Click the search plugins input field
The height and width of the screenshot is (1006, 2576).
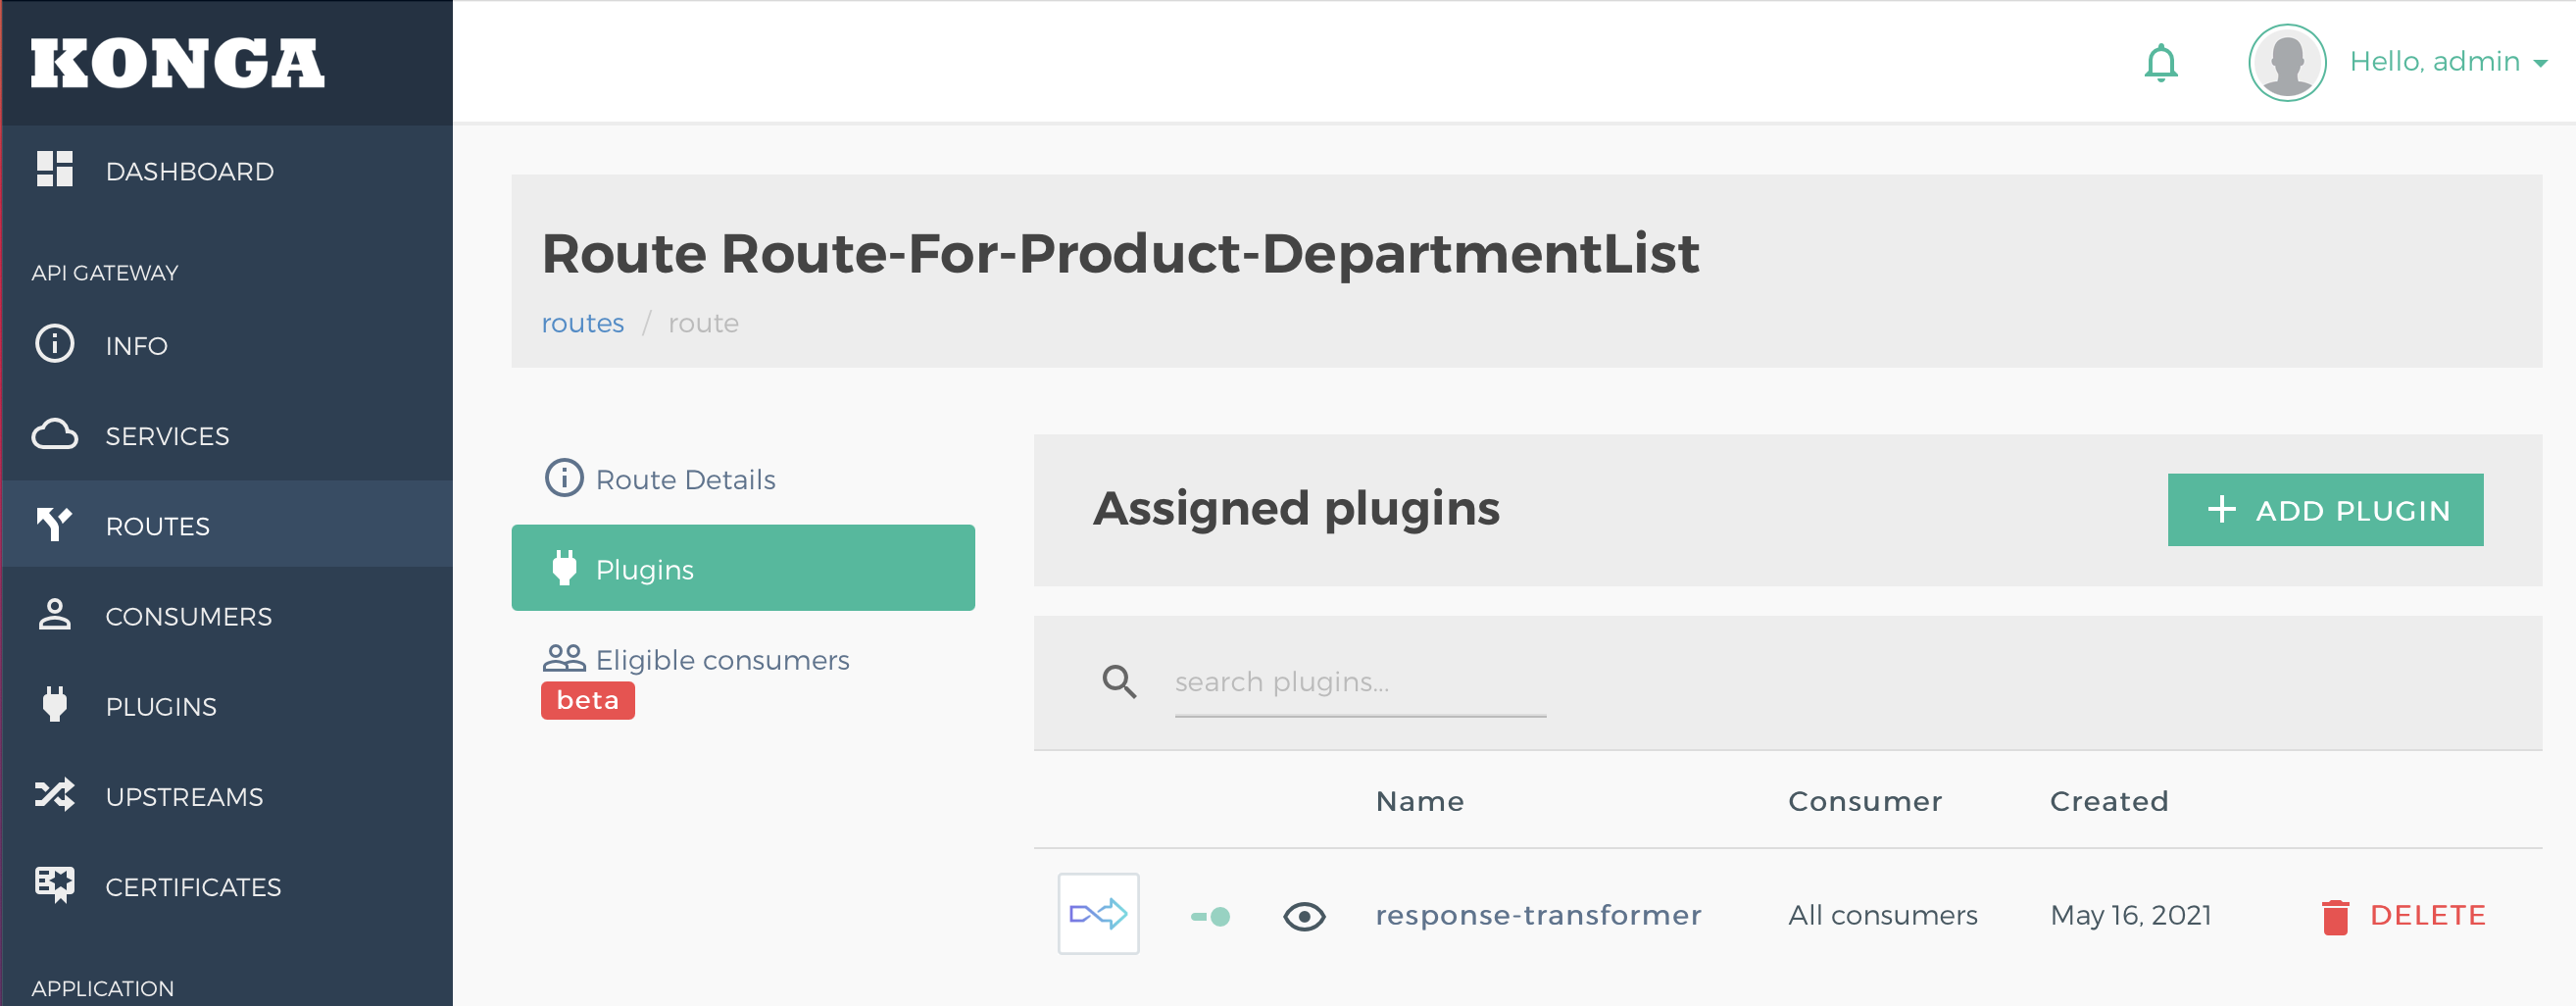tap(1360, 682)
